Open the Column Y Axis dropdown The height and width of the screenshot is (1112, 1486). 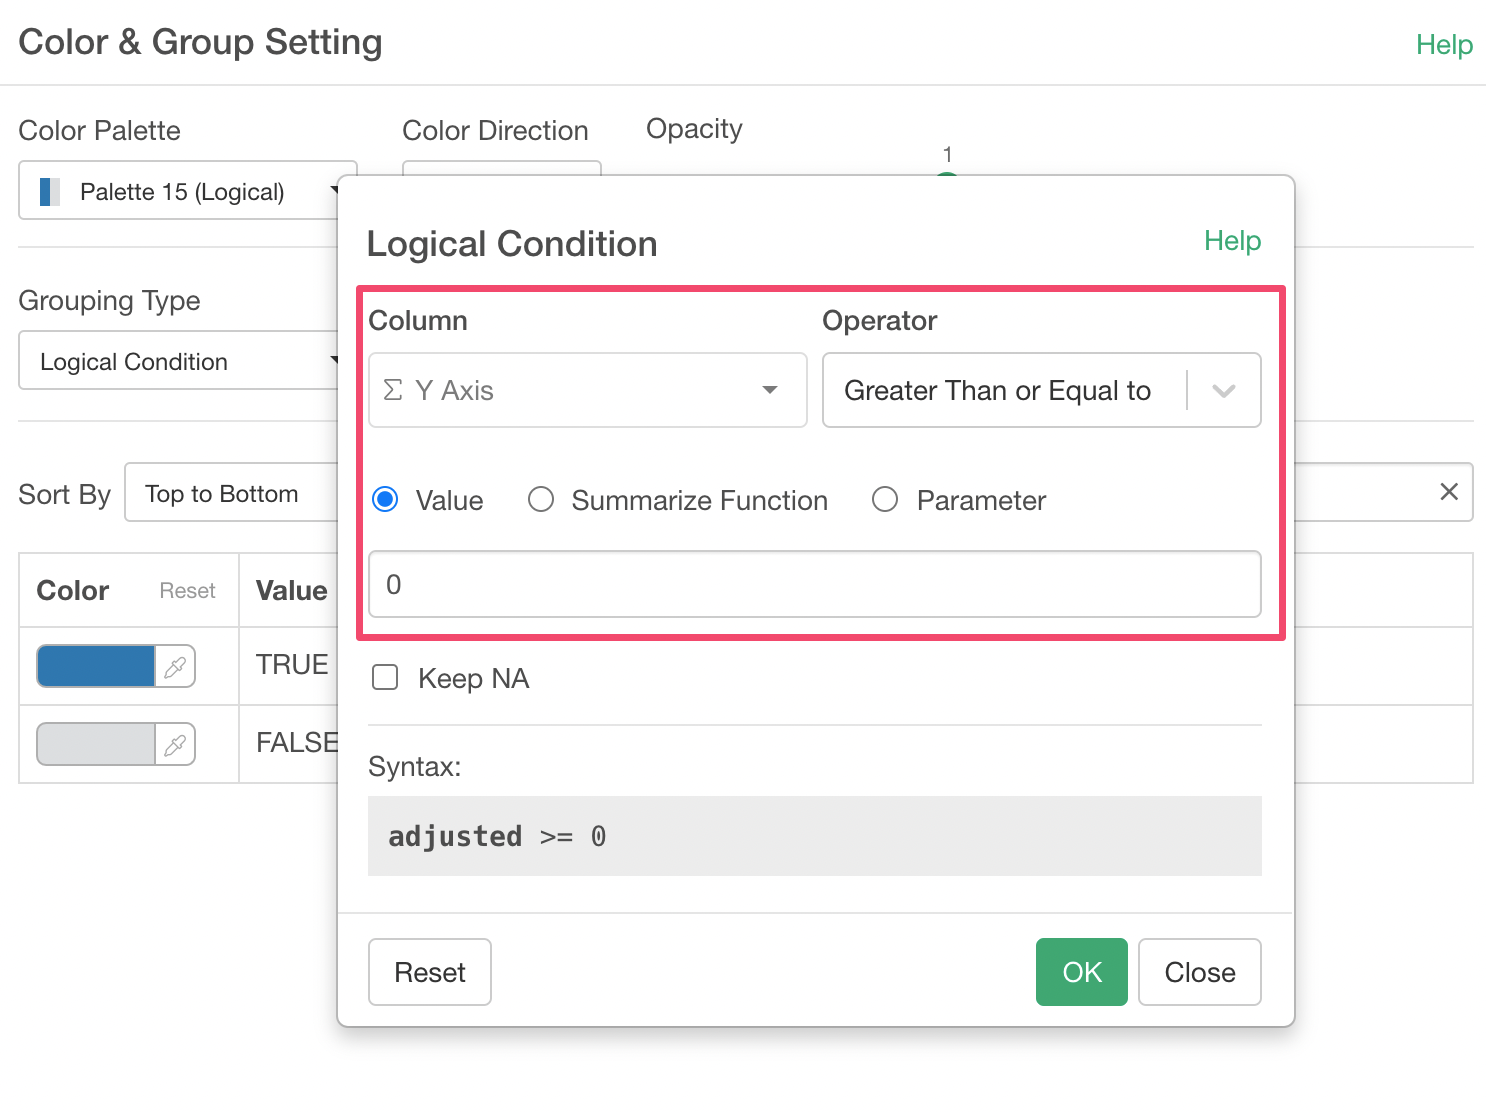587,391
